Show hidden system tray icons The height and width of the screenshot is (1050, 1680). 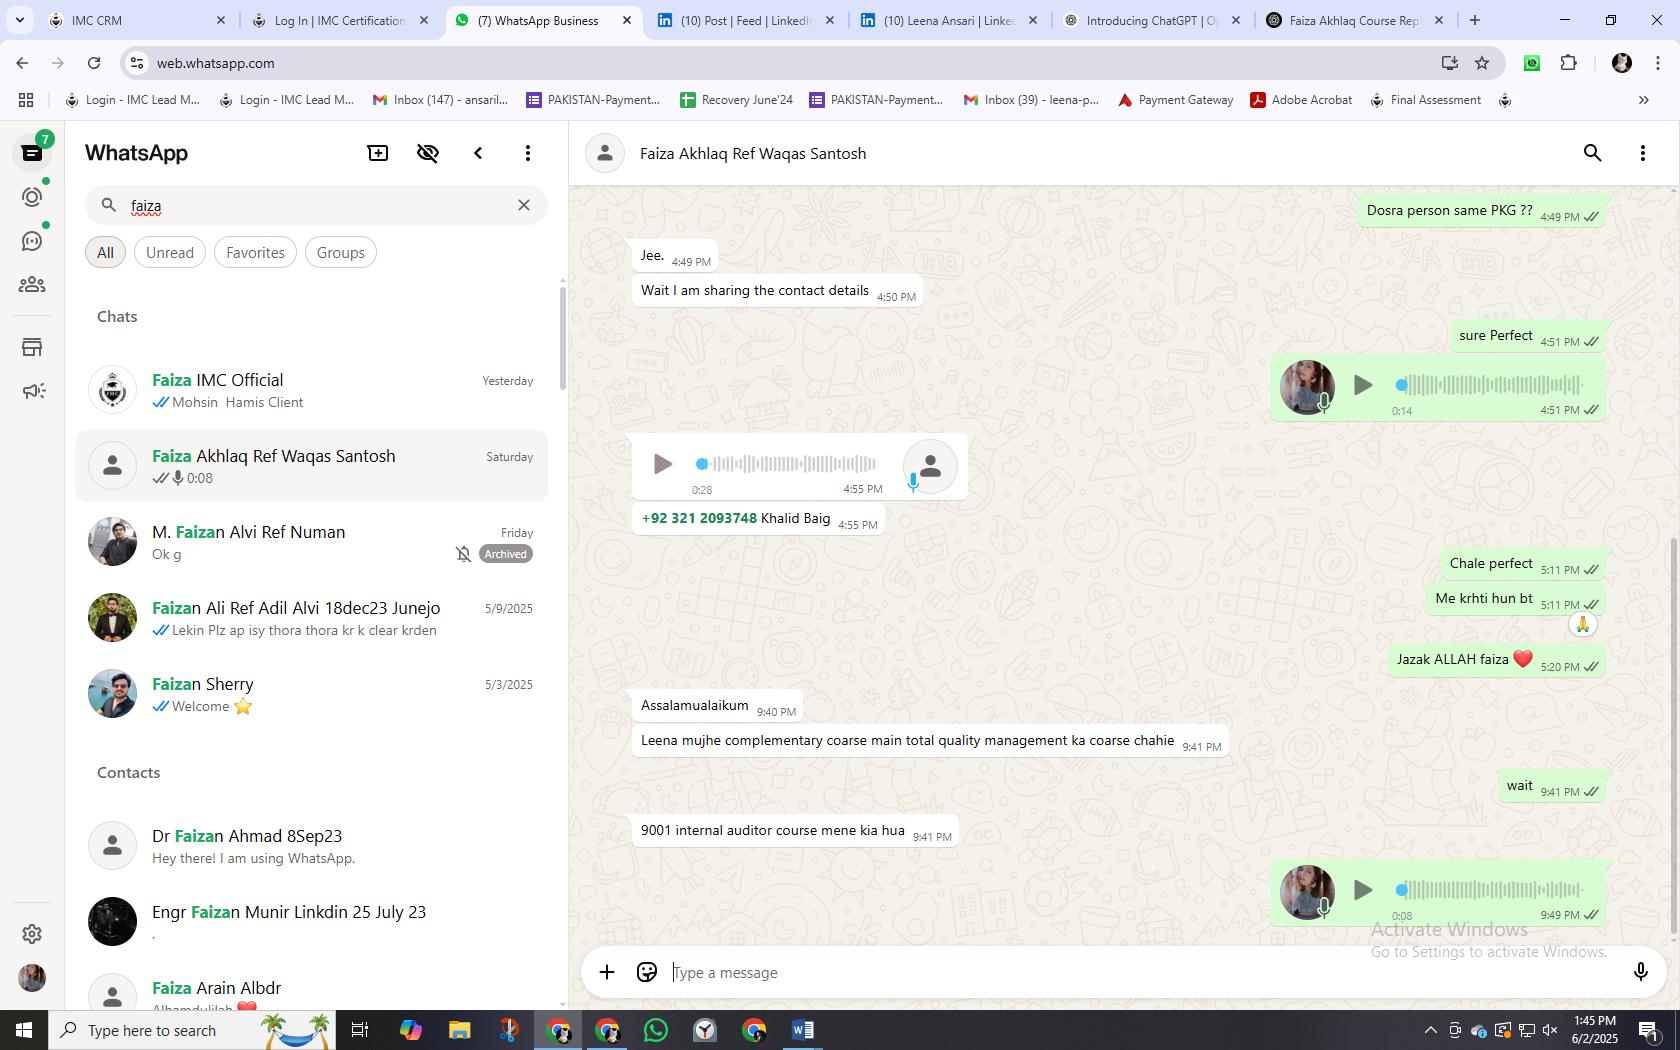pyautogui.click(x=1430, y=1030)
